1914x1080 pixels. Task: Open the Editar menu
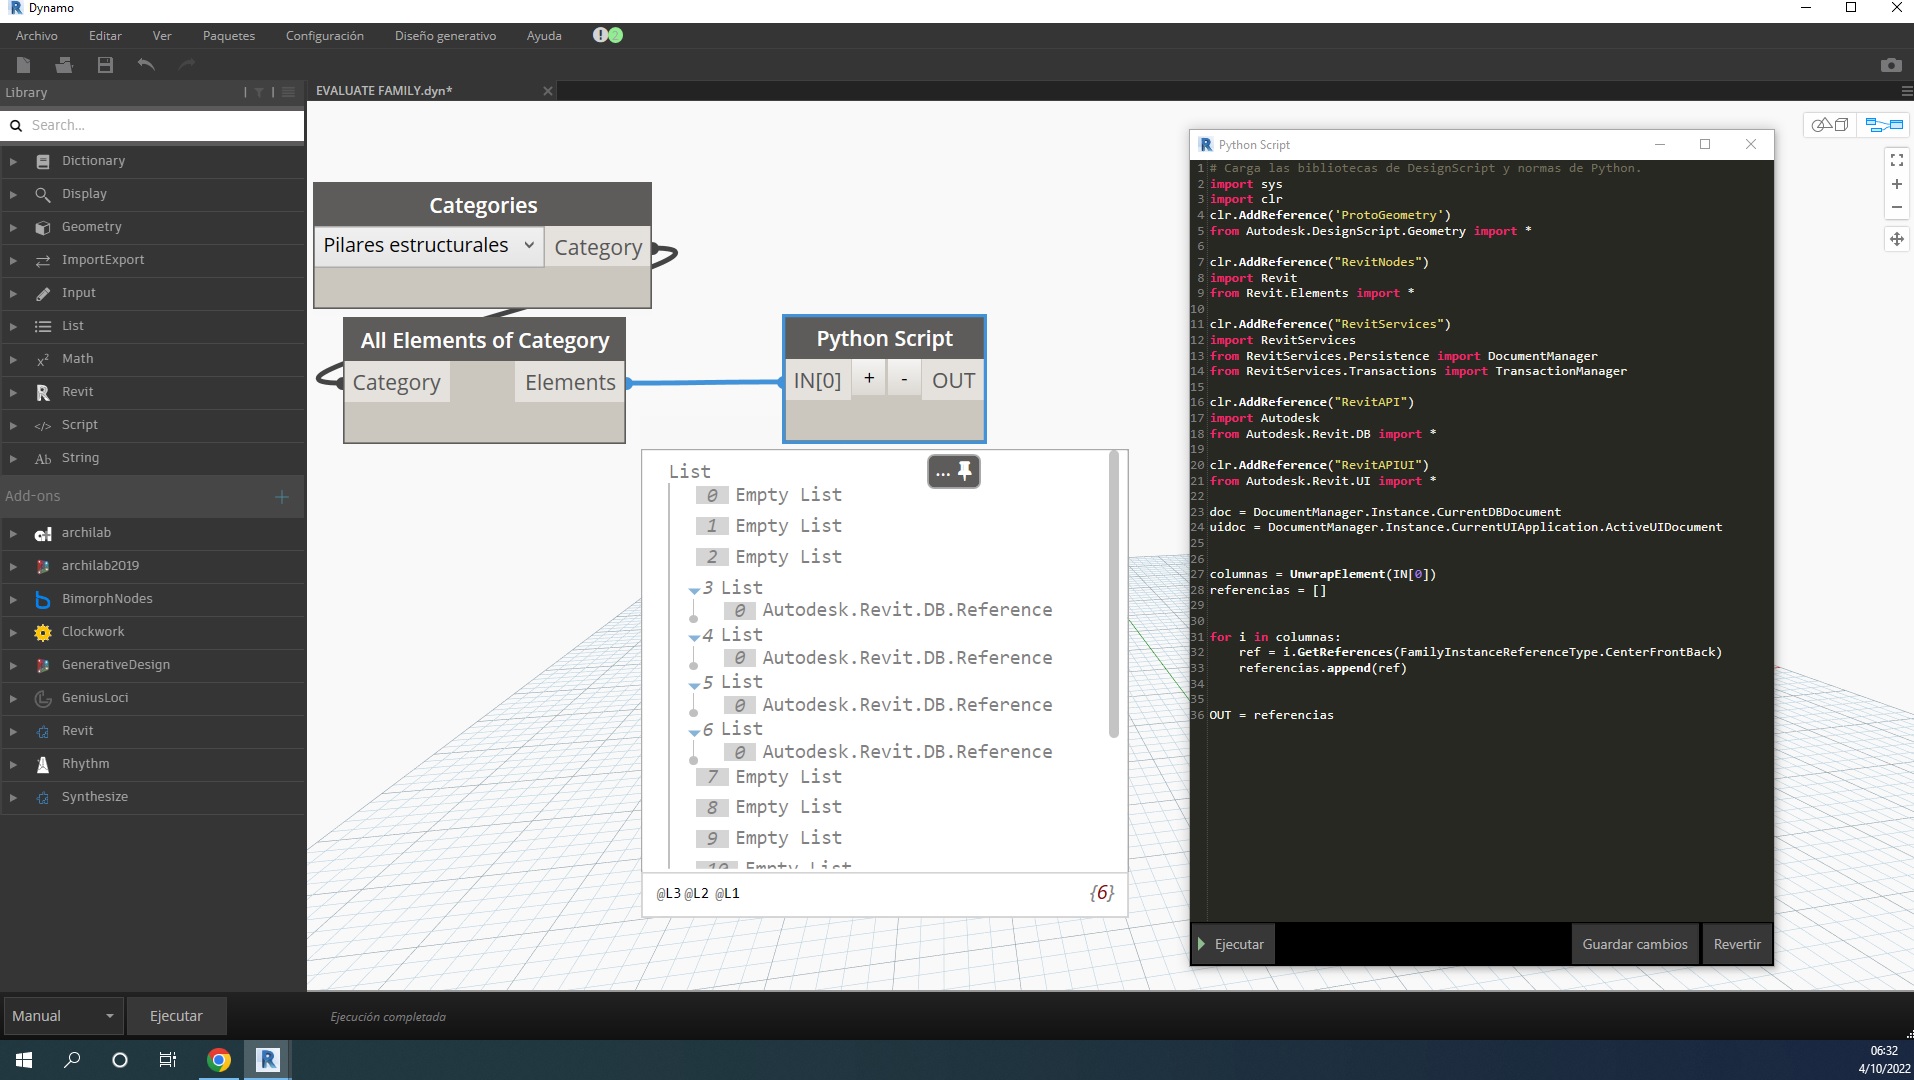pyautogui.click(x=105, y=35)
